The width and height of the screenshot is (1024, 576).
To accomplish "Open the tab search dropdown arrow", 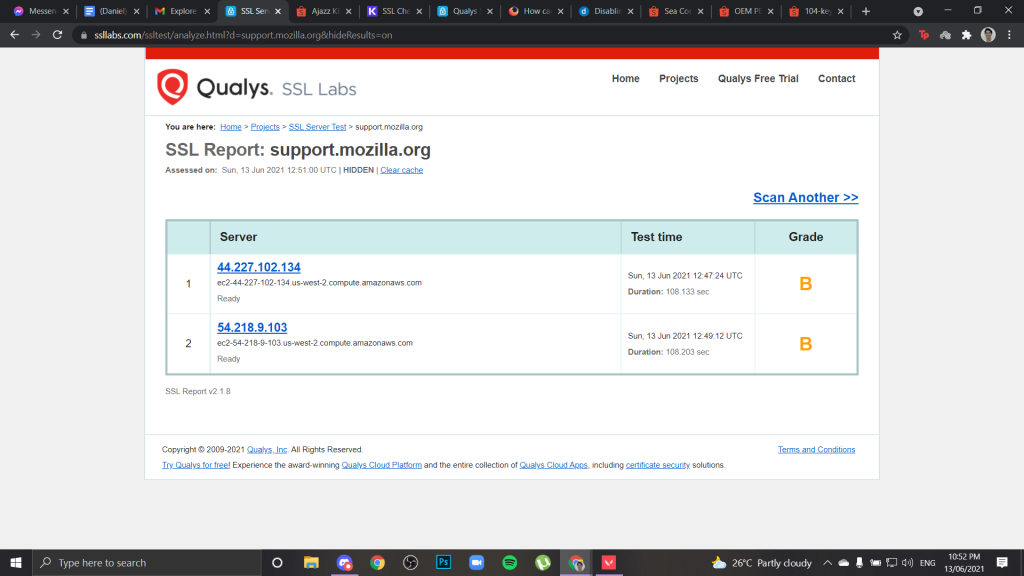I will click(x=918, y=11).
